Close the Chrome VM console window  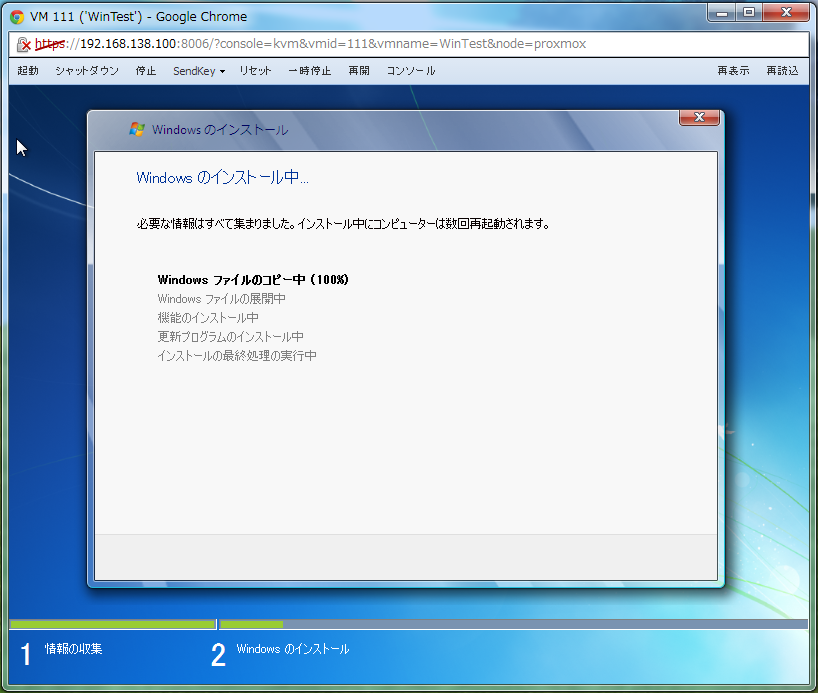786,13
